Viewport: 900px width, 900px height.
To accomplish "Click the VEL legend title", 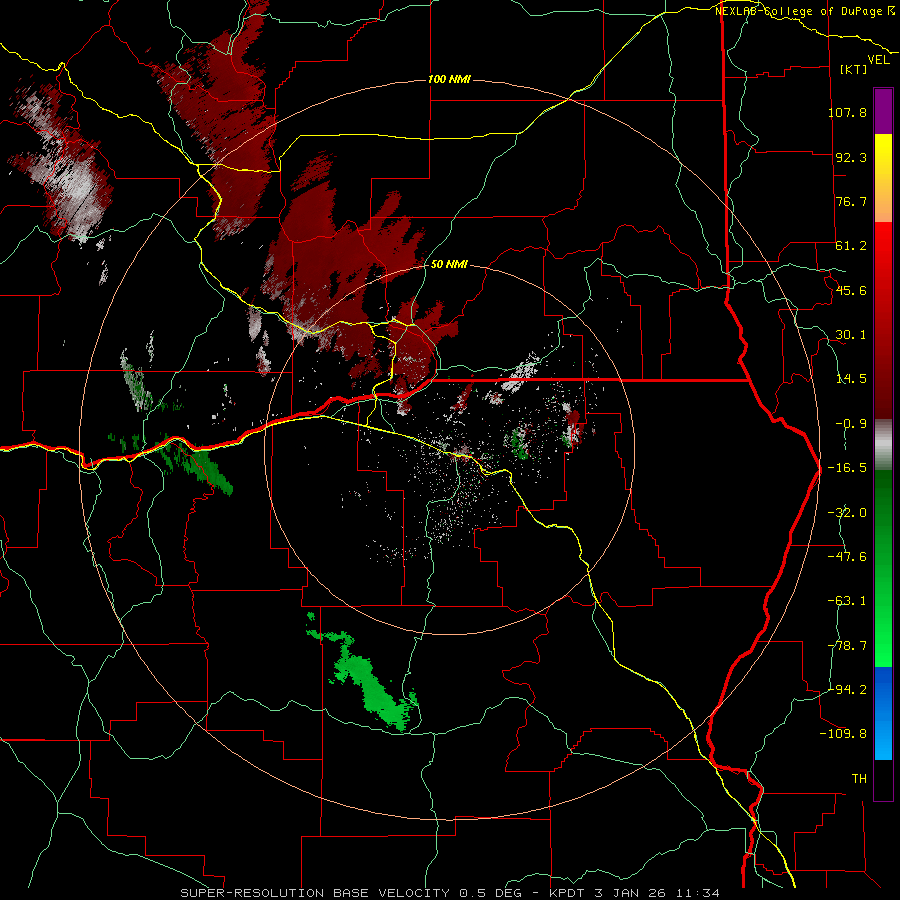I will [x=878, y=60].
